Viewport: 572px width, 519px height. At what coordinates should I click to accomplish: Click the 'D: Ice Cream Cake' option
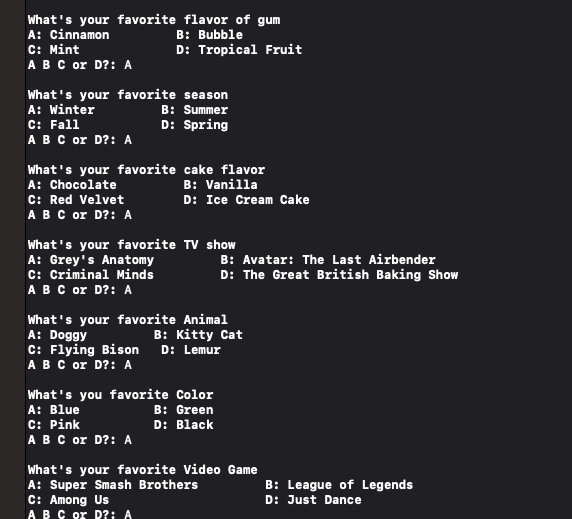[247, 200]
